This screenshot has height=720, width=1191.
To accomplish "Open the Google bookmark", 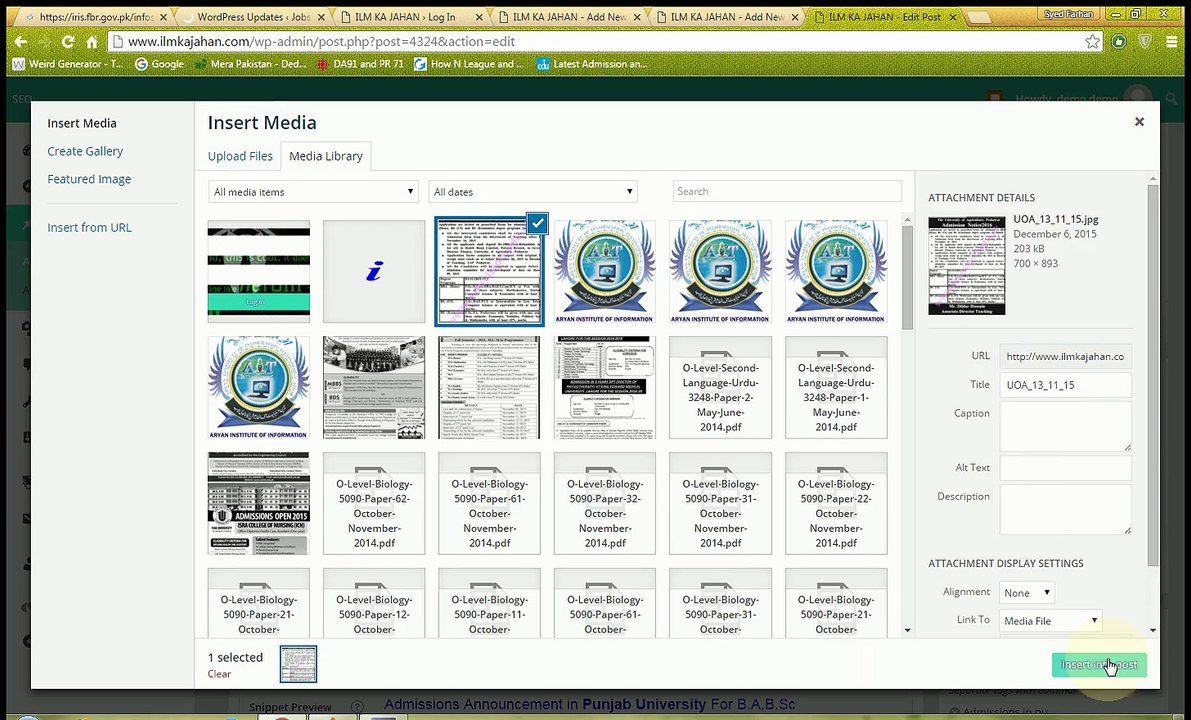I will click(x=160, y=64).
